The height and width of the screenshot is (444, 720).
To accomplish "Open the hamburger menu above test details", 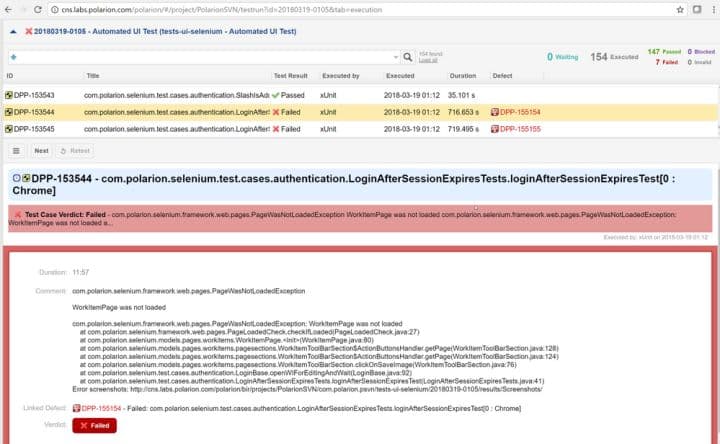I will 16,151.
